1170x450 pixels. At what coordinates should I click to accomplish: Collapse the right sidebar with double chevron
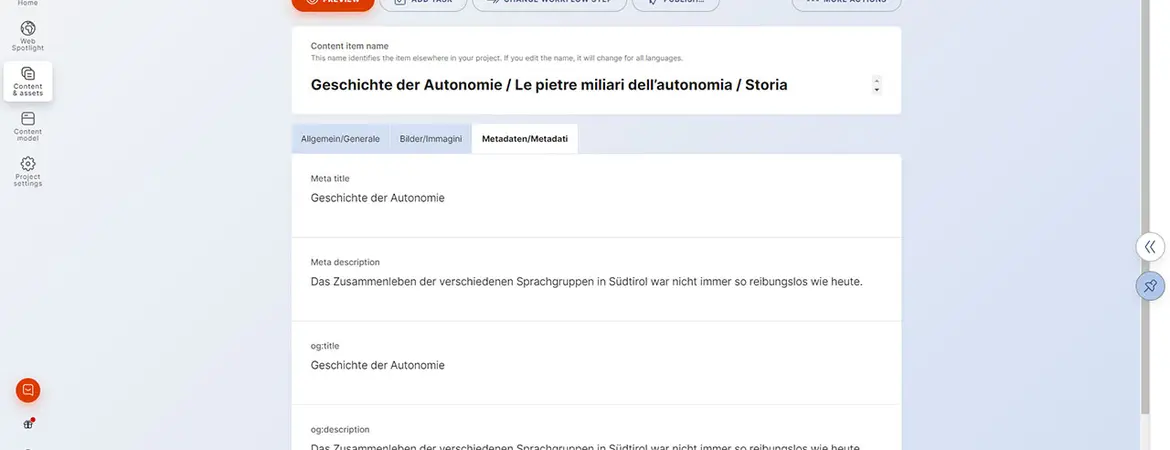(x=1150, y=246)
